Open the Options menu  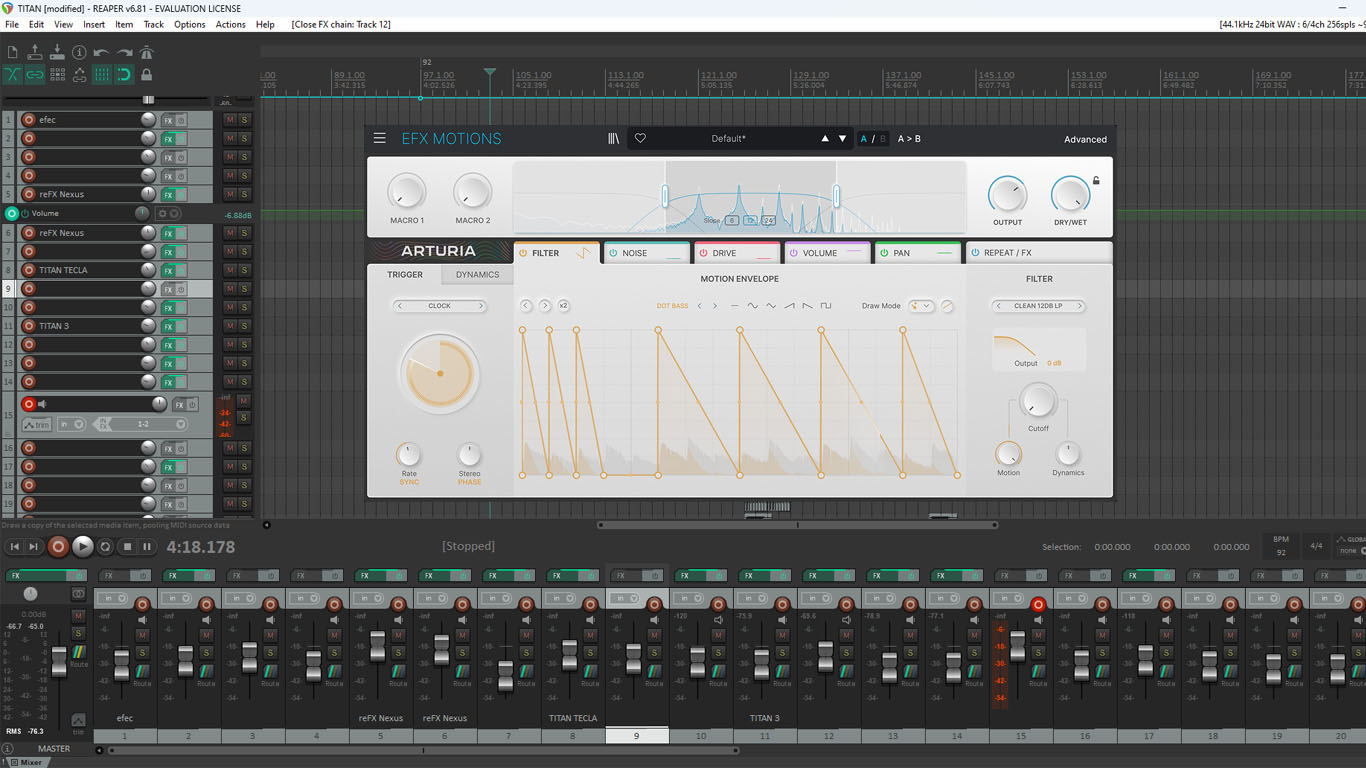click(190, 24)
